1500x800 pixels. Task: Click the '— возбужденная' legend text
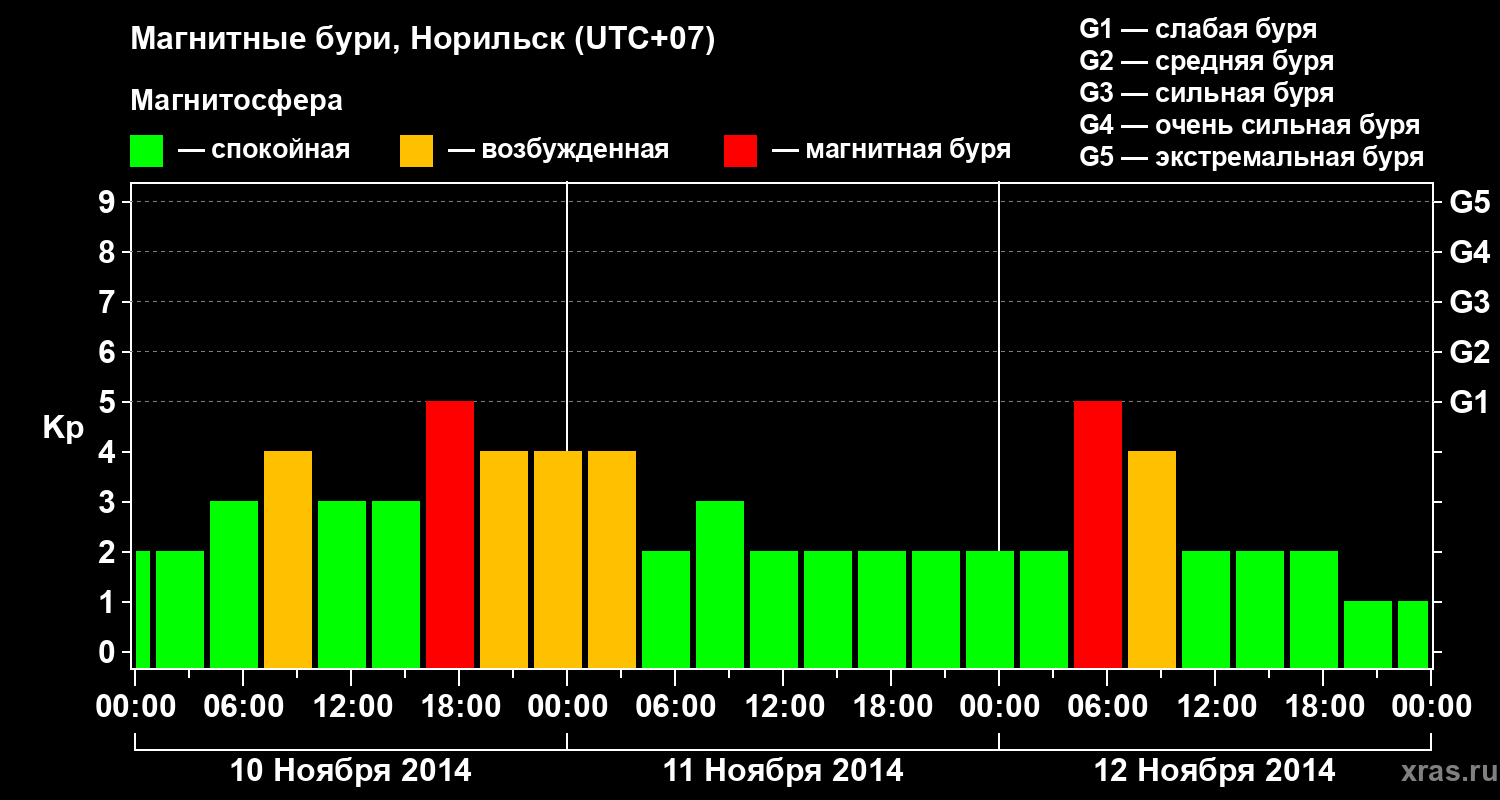(558, 150)
